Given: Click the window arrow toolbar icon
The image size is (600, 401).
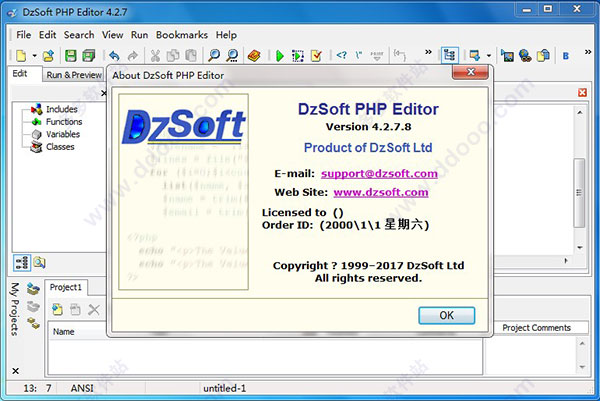Looking at the screenshot, I should pos(475,56).
